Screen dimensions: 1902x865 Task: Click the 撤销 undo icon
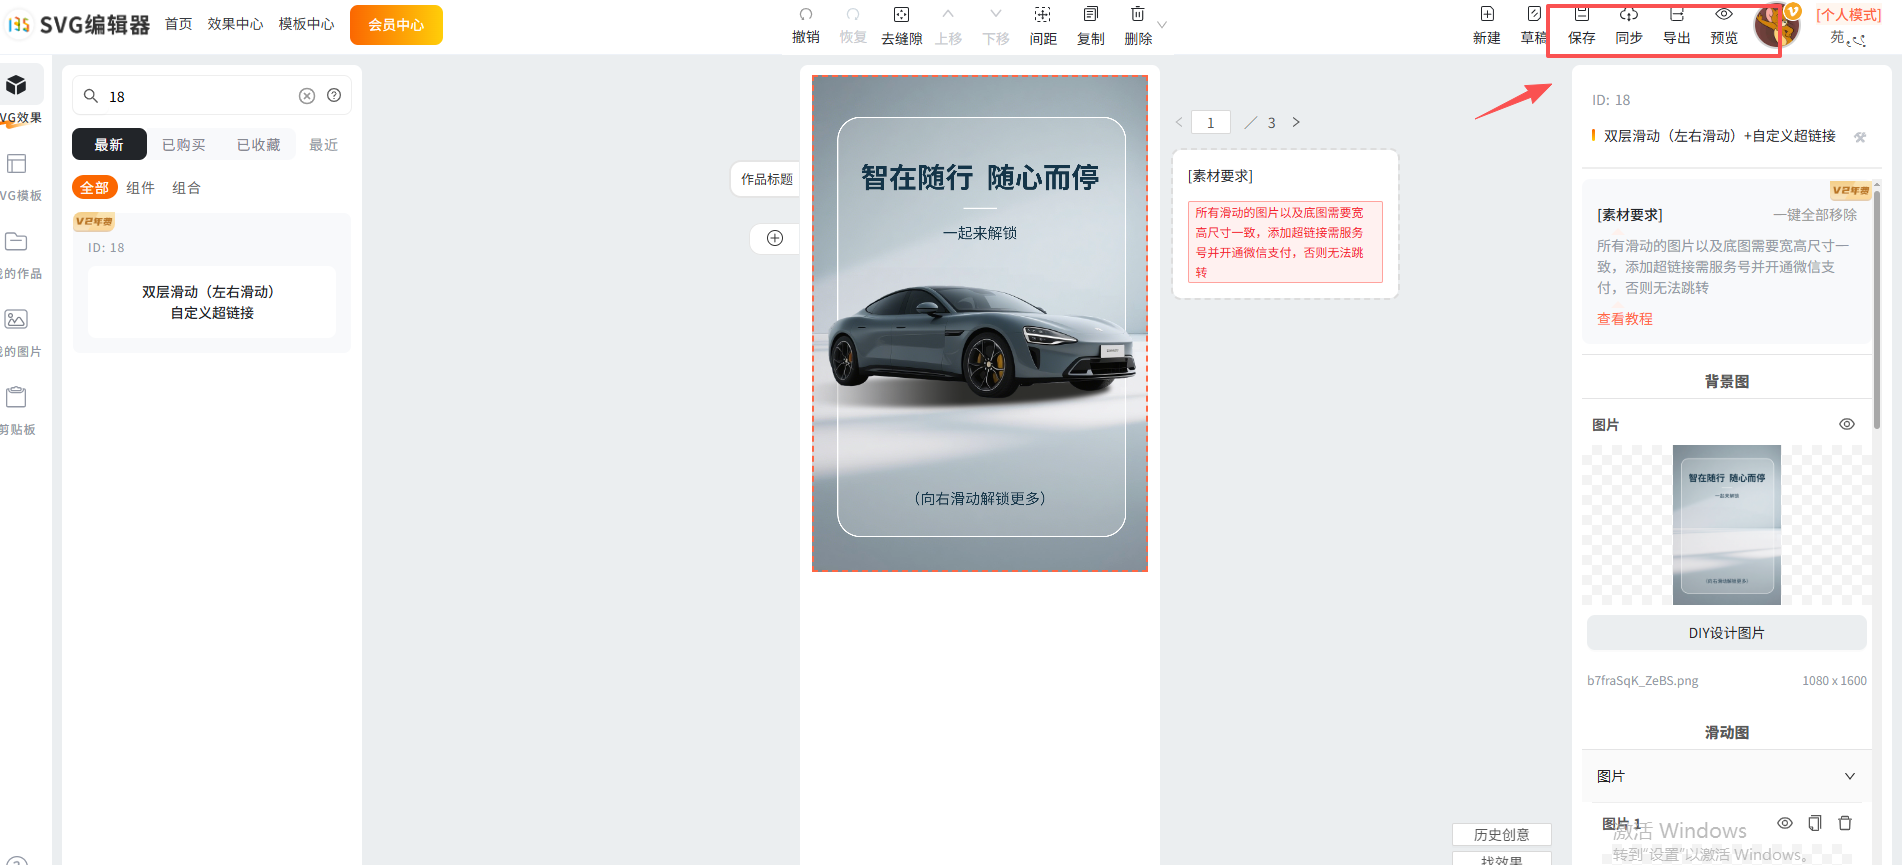pyautogui.click(x=805, y=15)
